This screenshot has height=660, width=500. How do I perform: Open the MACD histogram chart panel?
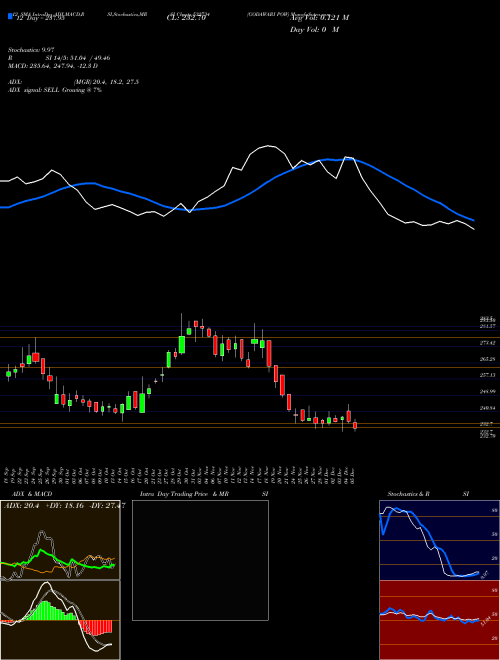(60, 620)
